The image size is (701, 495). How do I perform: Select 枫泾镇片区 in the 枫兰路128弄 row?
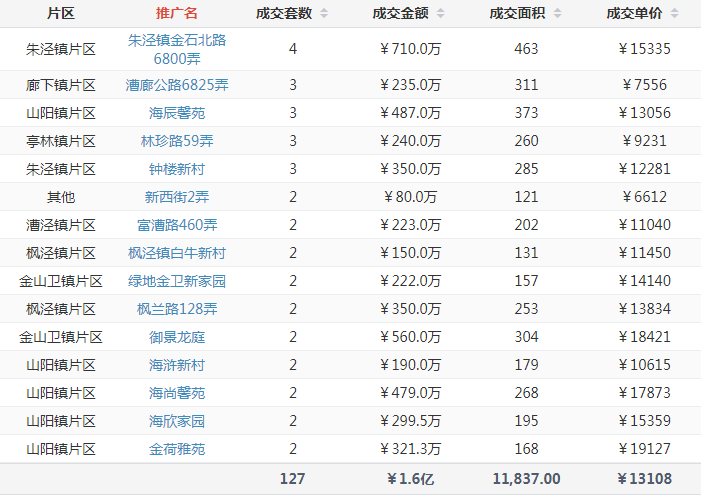pyautogui.click(x=61, y=309)
